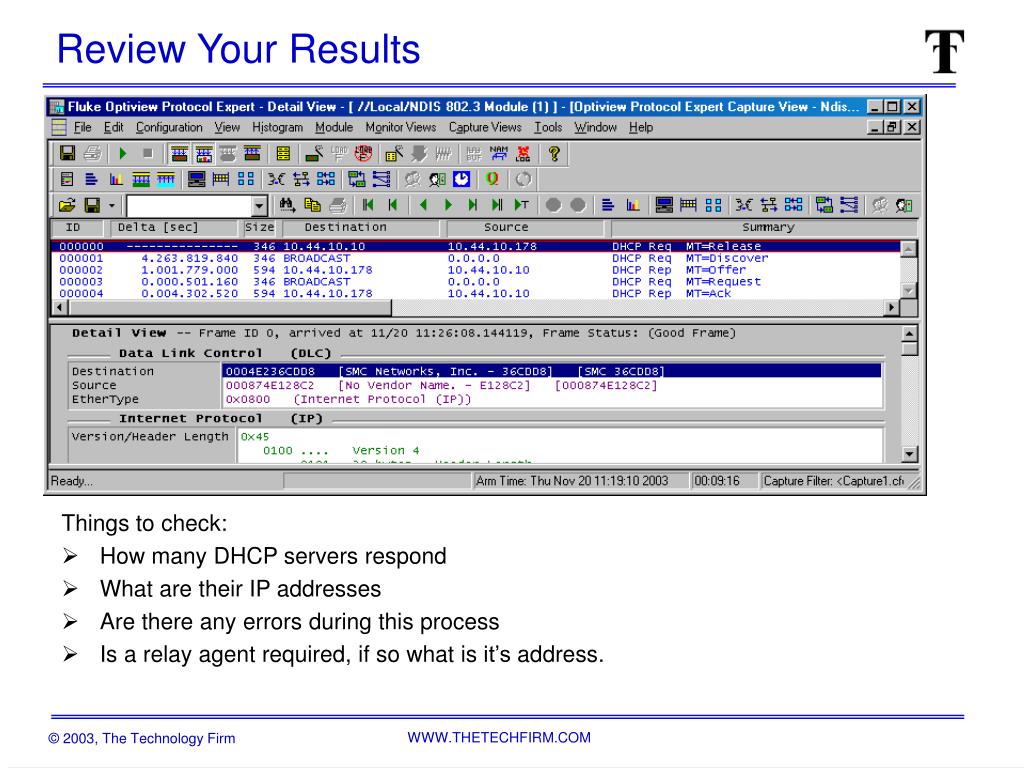Open the File menu
The width and height of the screenshot is (1024, 768).
pyautogui.click(x=83, y=127)
